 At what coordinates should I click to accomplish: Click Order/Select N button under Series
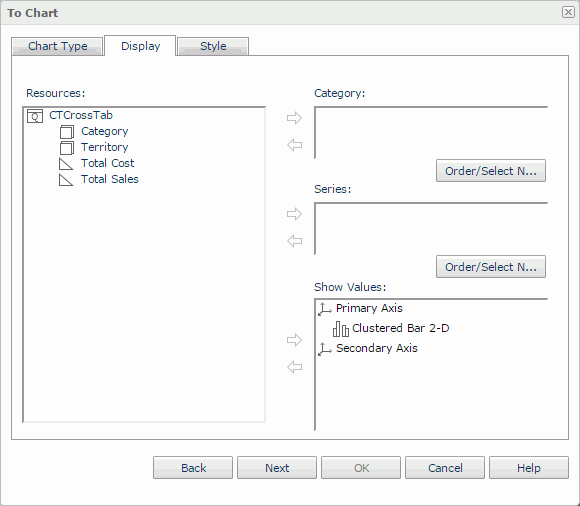(x=491, y=267)
